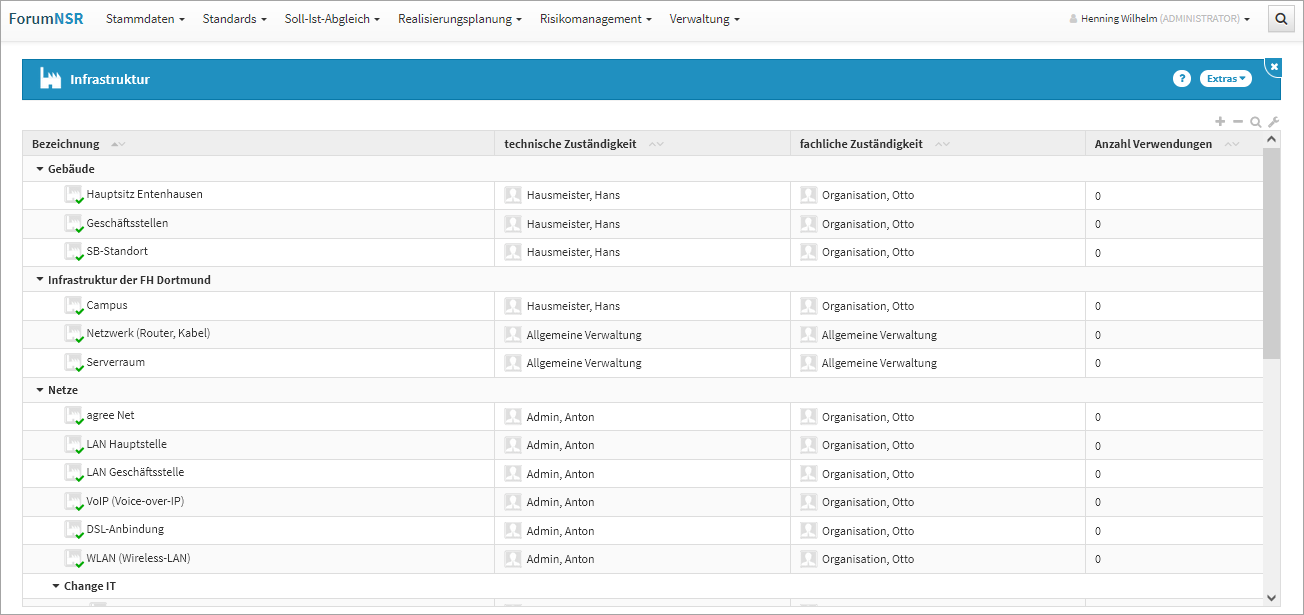The image size is (1304, 615).
Task: Click the plus icon above the table
Action: click(x=1220, y=121)
